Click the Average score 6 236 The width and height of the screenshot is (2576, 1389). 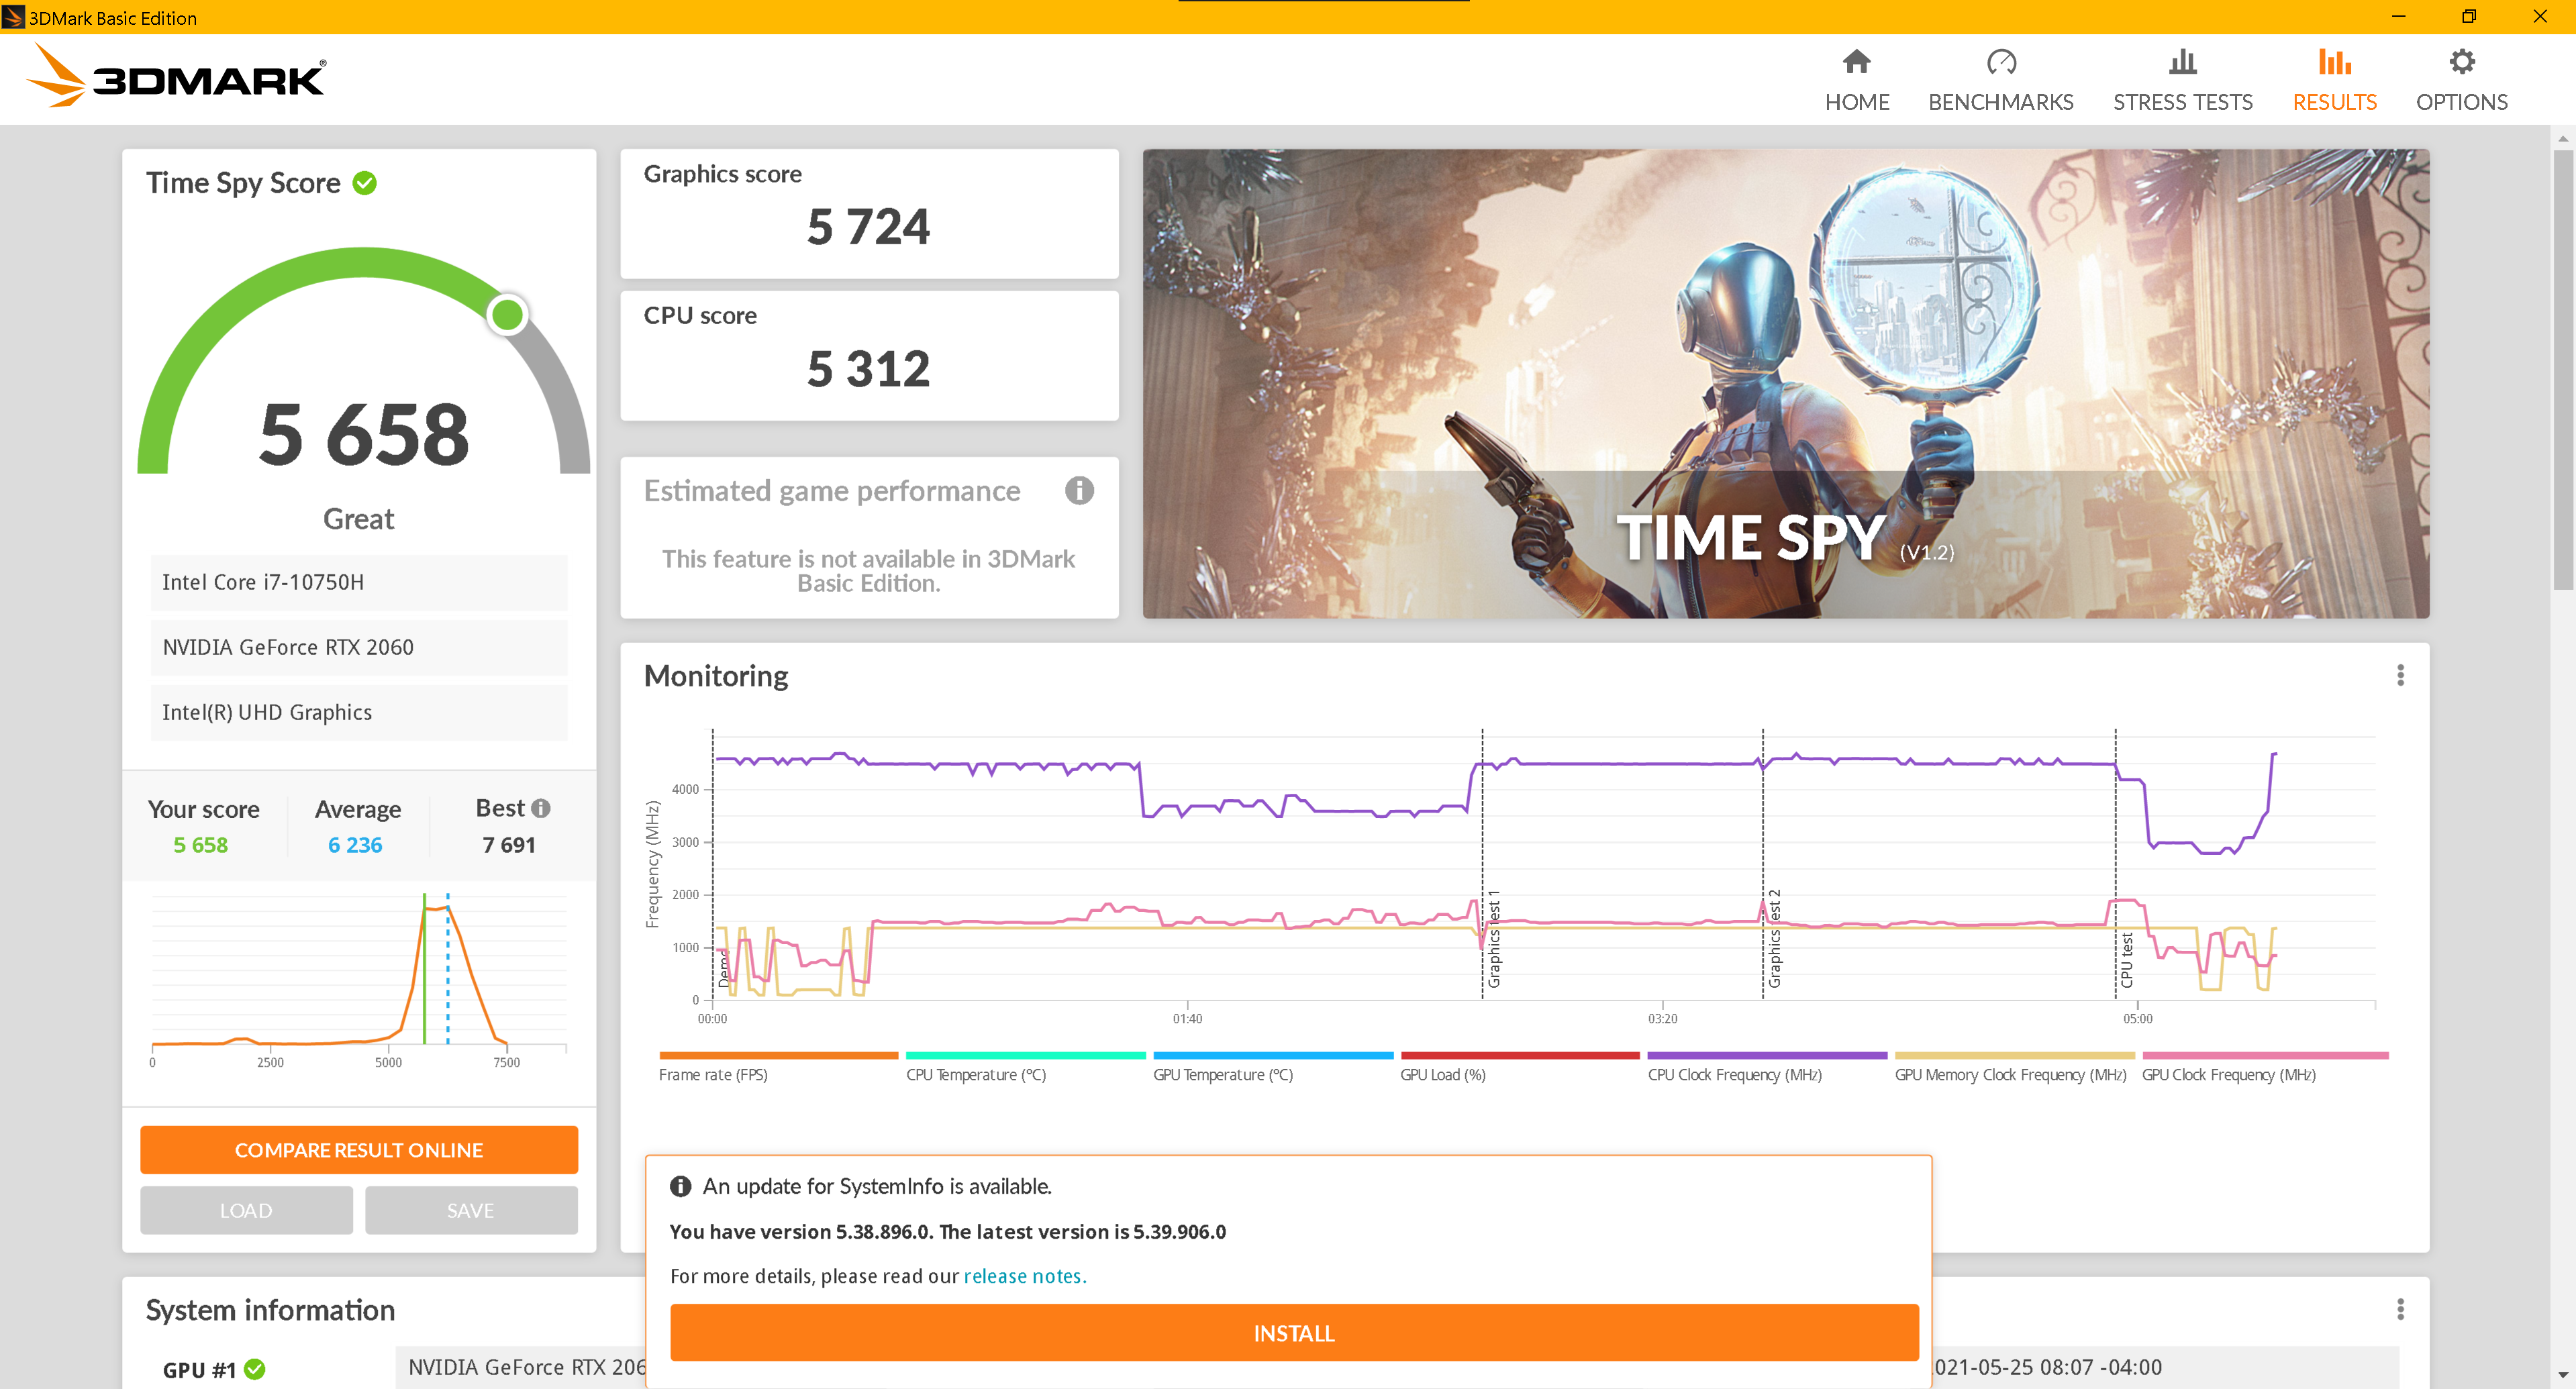pyautogui.click(x=355, y=845)
